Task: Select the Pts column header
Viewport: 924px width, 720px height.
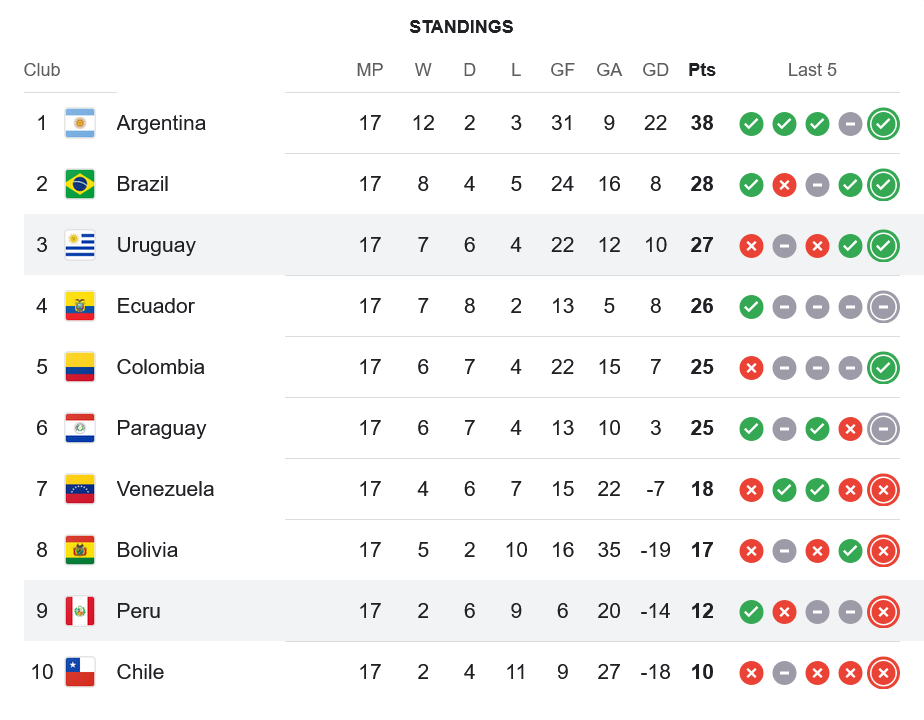Action: coord(702,70)
